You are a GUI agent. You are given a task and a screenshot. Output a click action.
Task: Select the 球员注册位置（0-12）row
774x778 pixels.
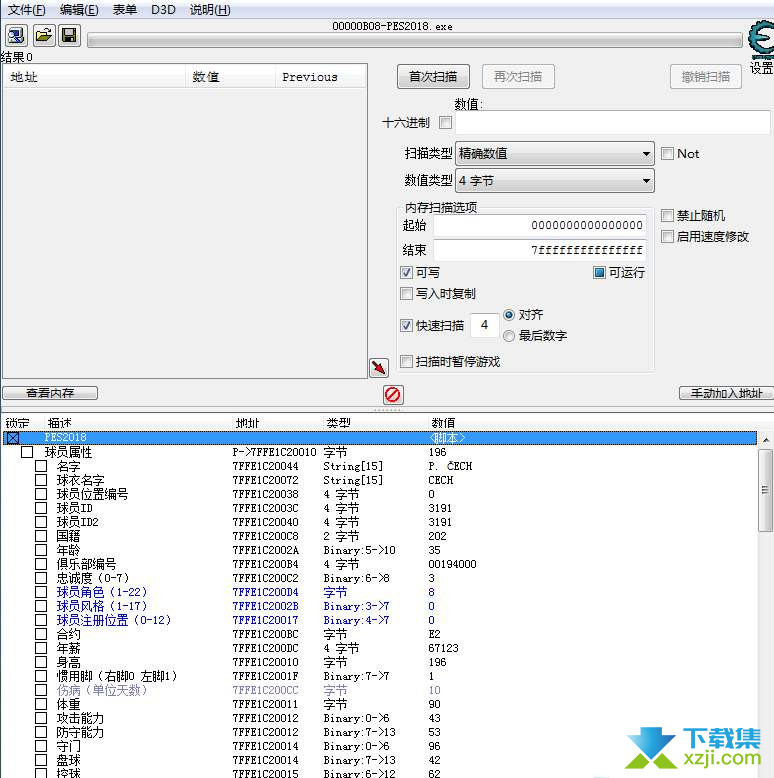pyautogui.click(x=380, y=620)
